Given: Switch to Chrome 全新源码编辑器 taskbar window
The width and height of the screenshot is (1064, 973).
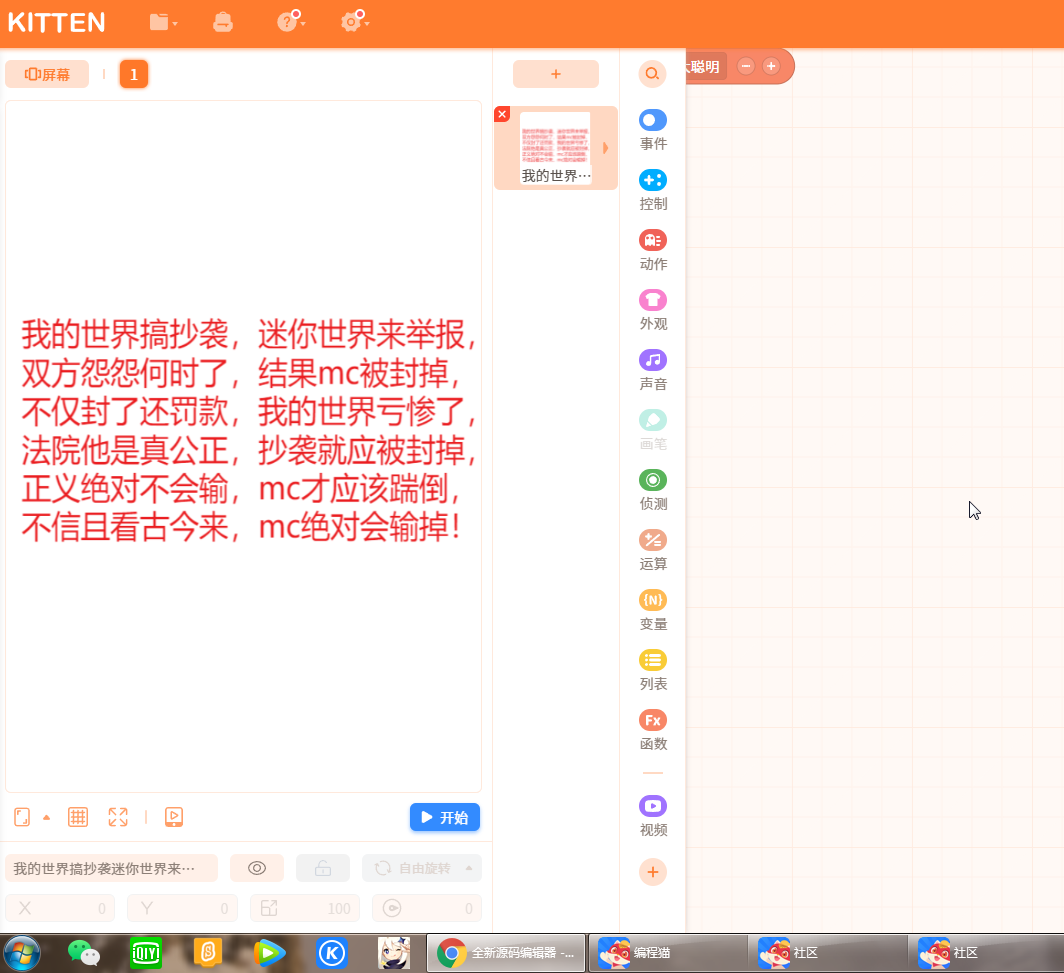Looking at the screenshot, I should [506, 953].
